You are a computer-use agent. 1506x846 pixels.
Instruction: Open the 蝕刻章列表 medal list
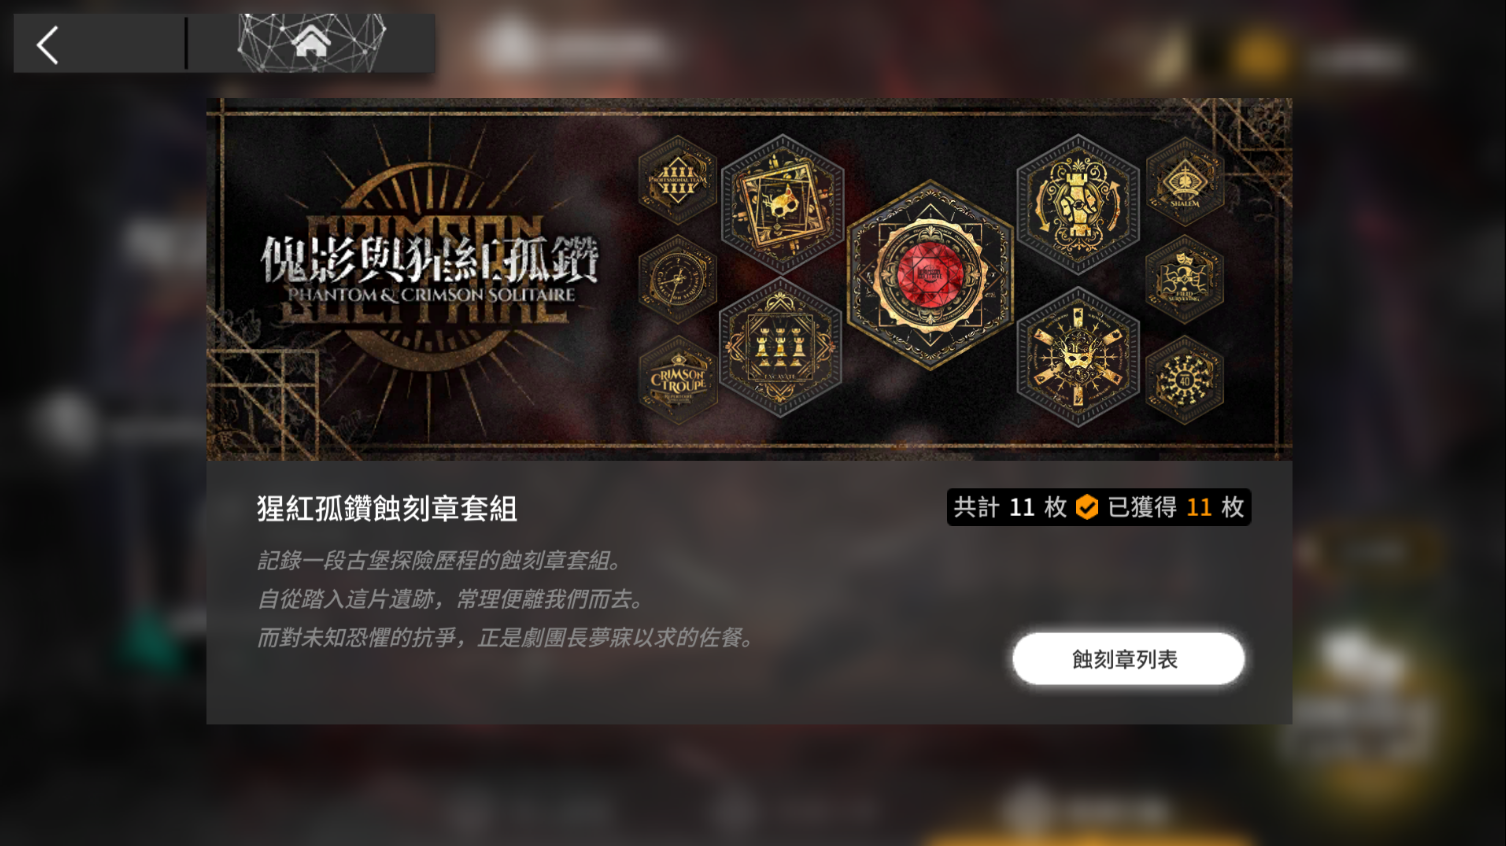(1128, 659)
